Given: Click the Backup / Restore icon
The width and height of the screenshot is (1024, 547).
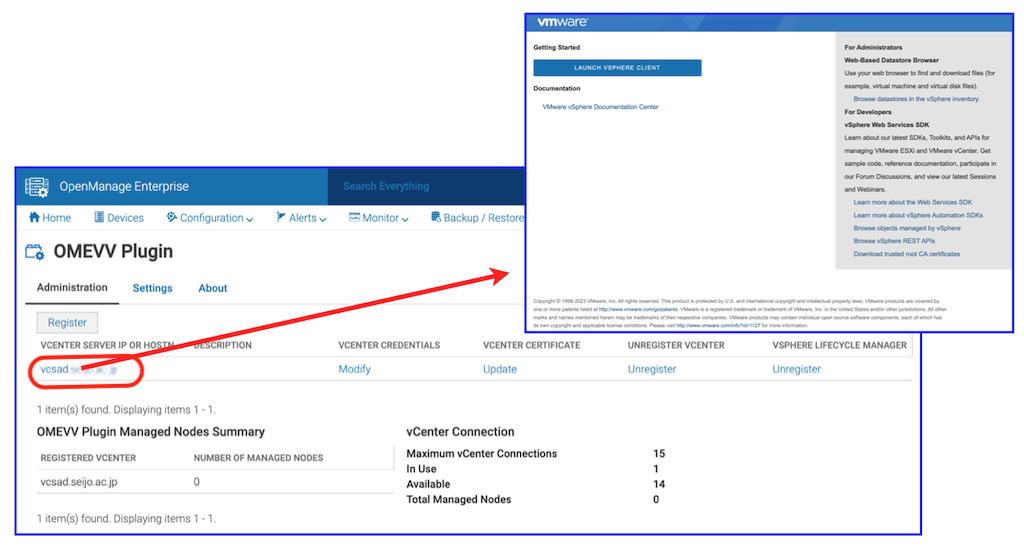Looking at the screenshot, I should click(x=436, y=217).
